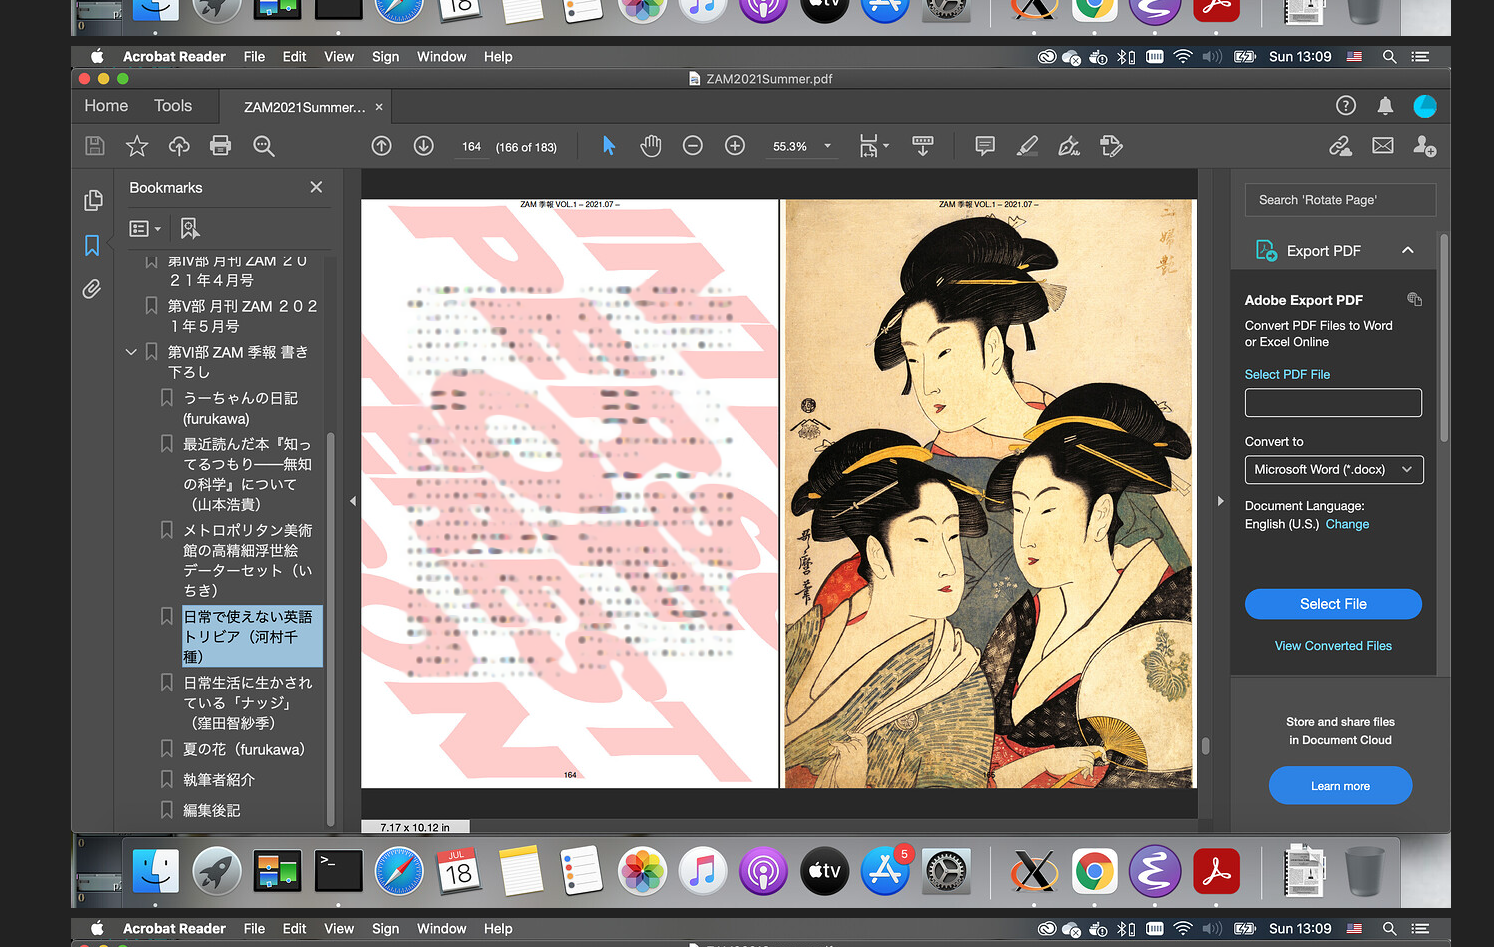
Task: Select bookmark うーちゃんの日記 (furukawa)
Action: (x=240, y=408)
